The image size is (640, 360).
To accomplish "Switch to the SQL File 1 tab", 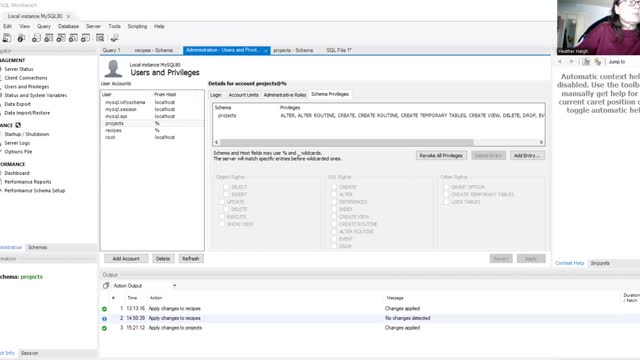I will [x=339, y=50].
